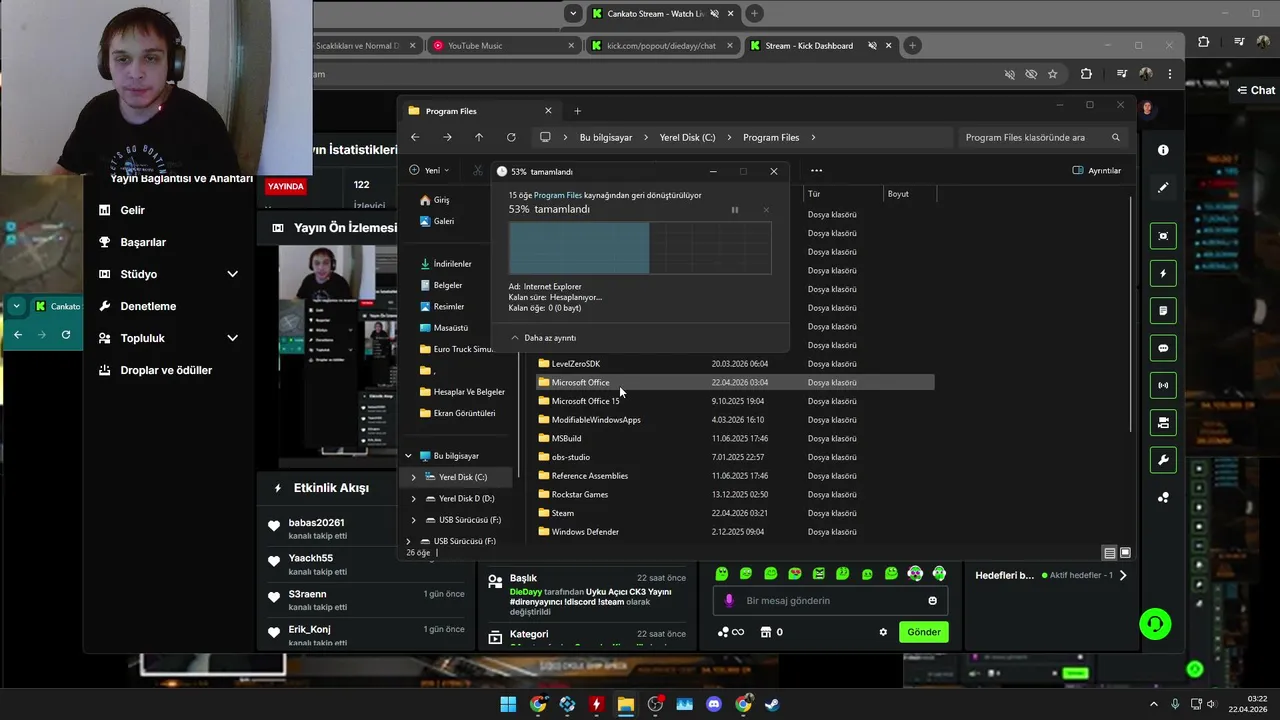Open emoji picker in chat input
The image size is (1280, 720).
point(932,601)
